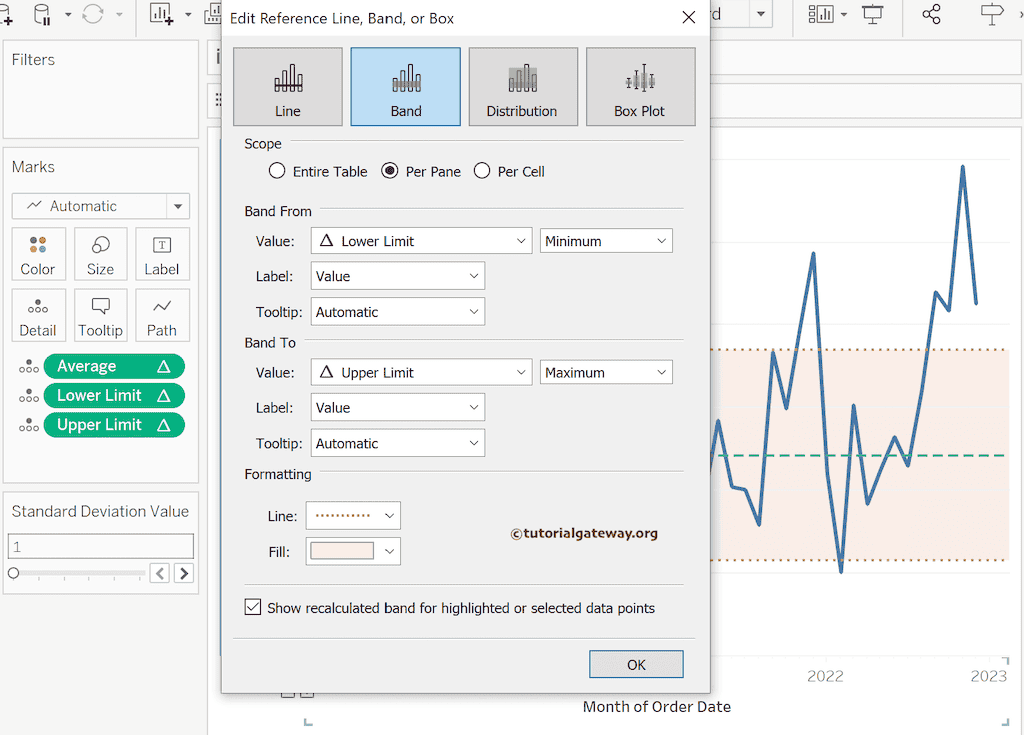This screenshot has height=735, width=1024.
Task: Switch to the Box Plot type
Action: [640, 87]
